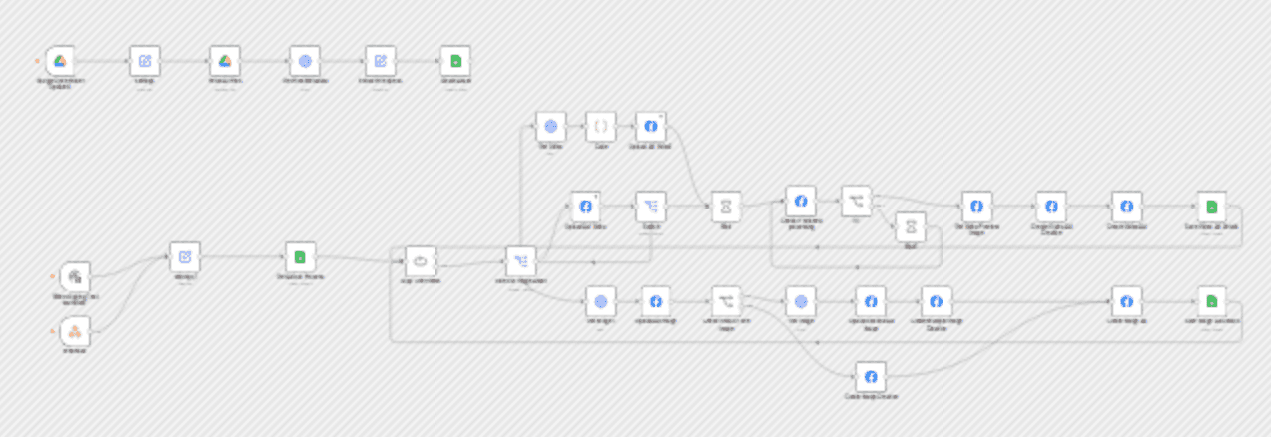The width and height of the screenshot is (1271, 437).
Task: Select the Edit node before top-row Google Sheets
Action: 380,61
